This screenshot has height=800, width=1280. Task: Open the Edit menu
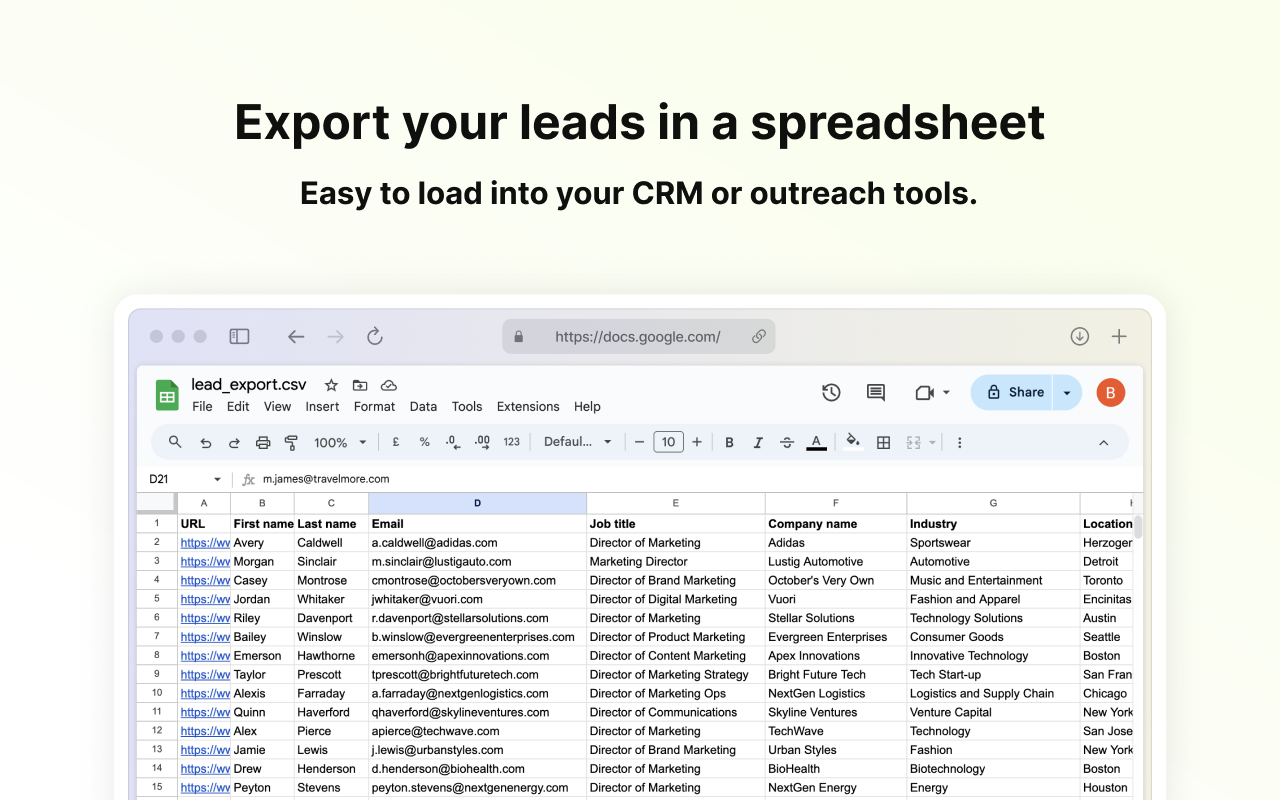238,406
